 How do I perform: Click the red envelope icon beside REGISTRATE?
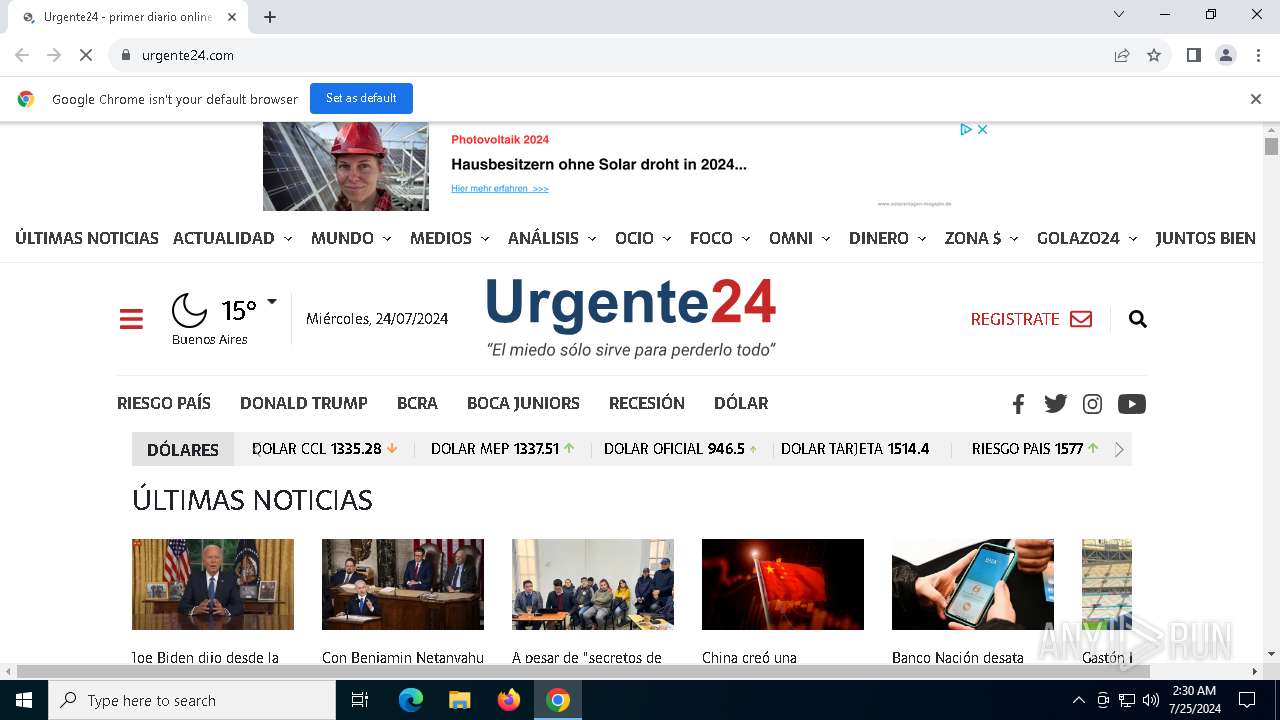point(1081,319)
